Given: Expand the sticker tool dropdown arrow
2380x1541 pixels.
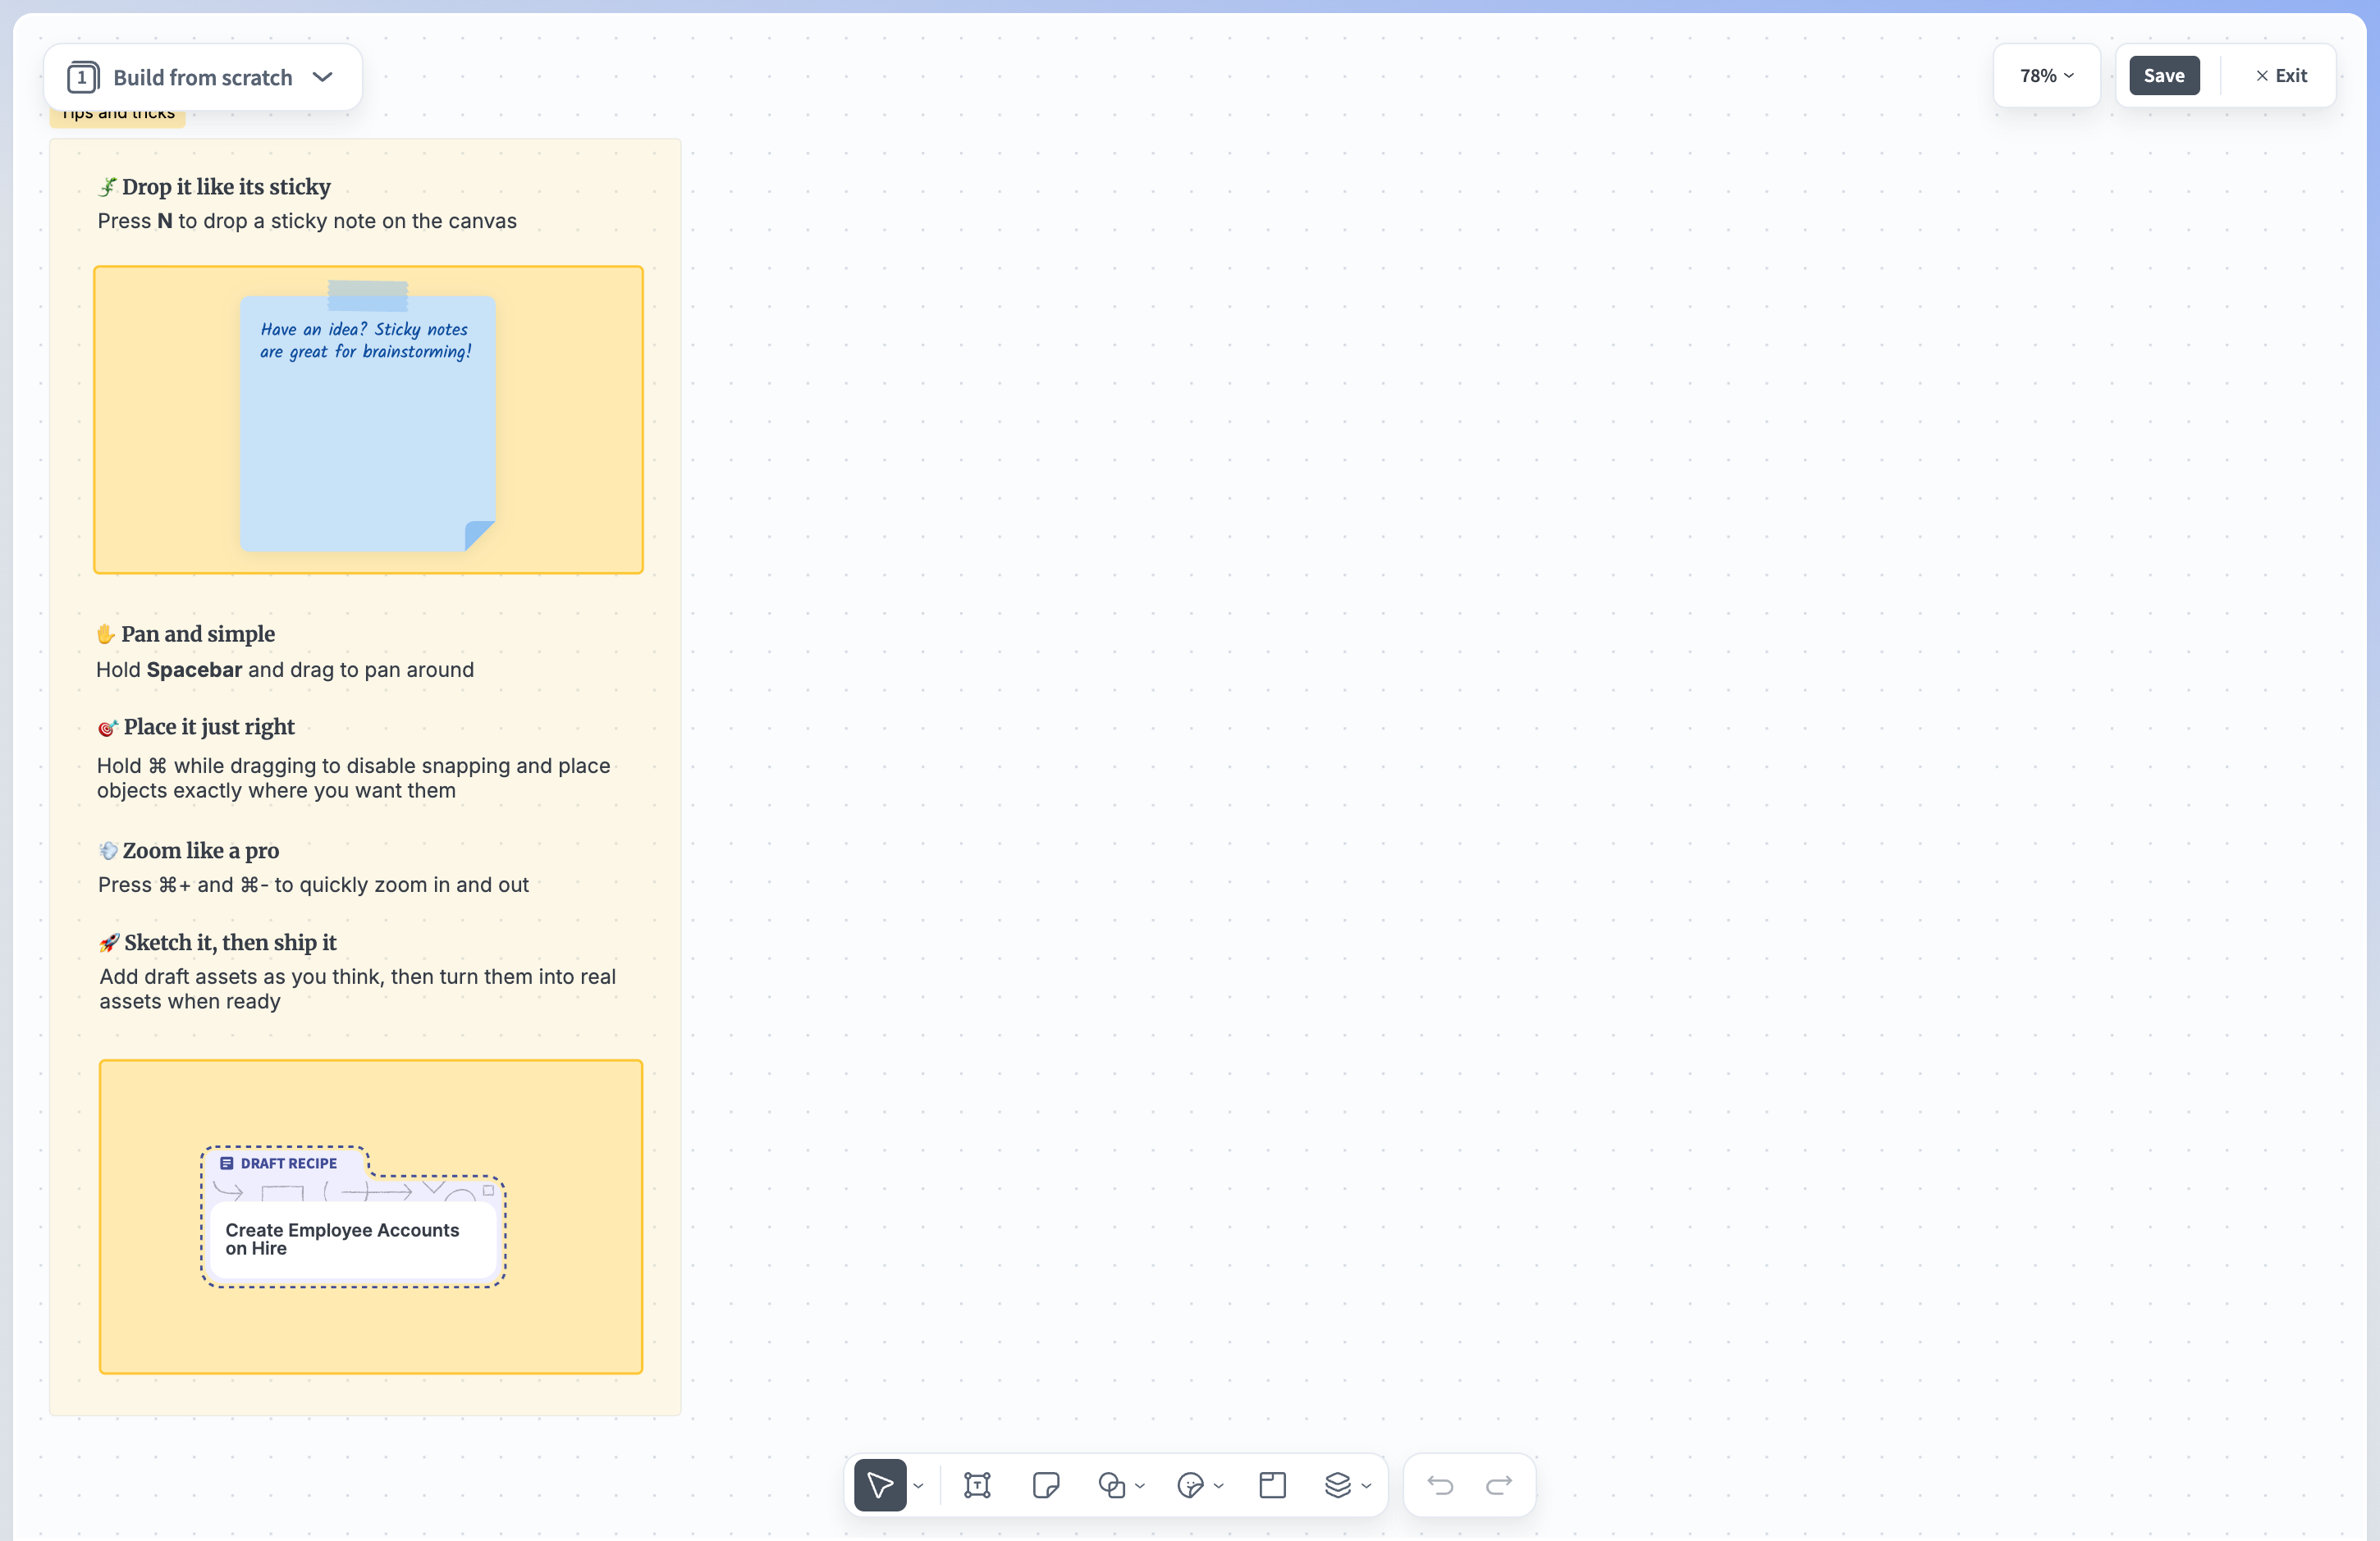Looking at the screenshot, I should [x=1219, y=1486].
